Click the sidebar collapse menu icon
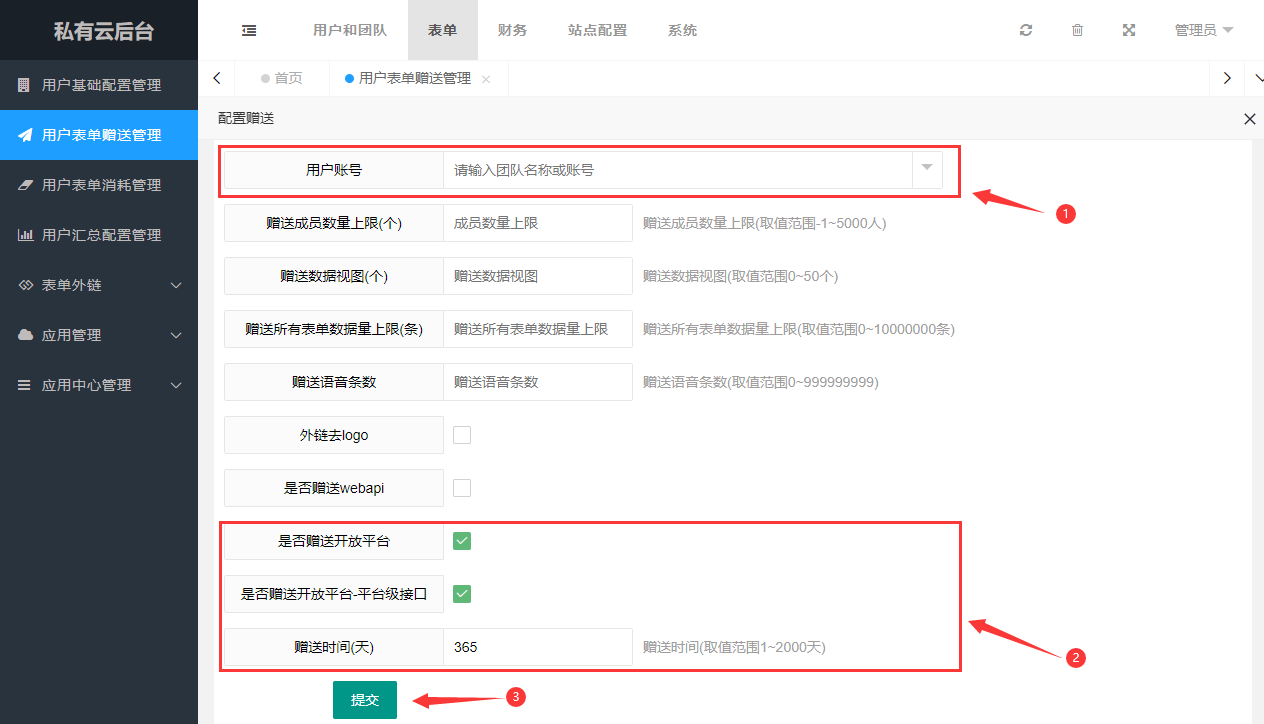 (x=249, y=30)
